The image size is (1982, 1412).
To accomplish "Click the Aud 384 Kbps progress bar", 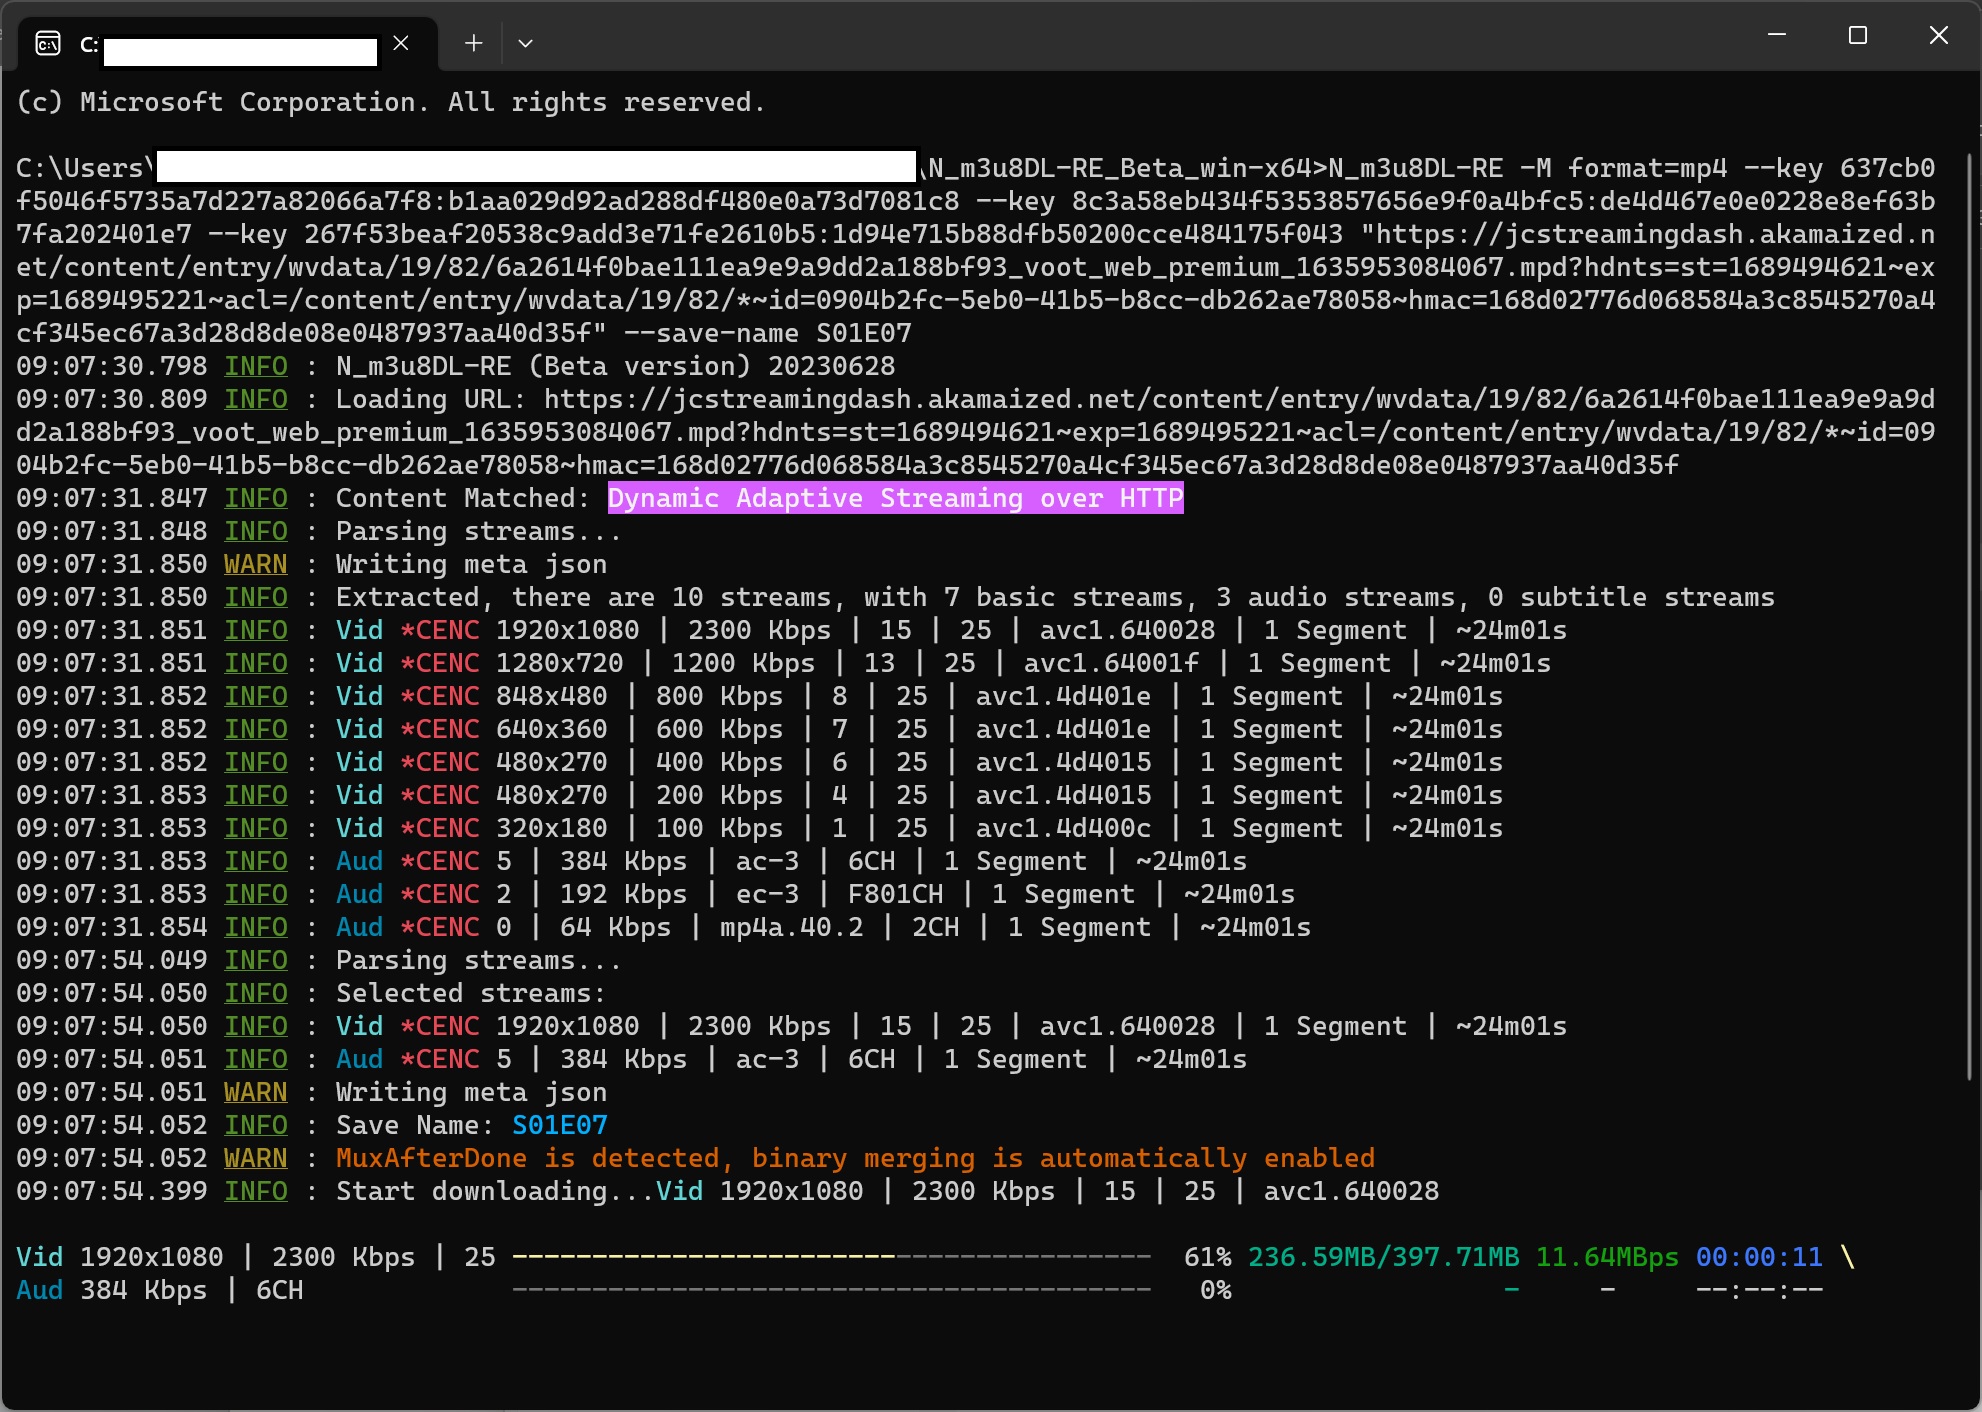I will click(x=830, y=1290).
